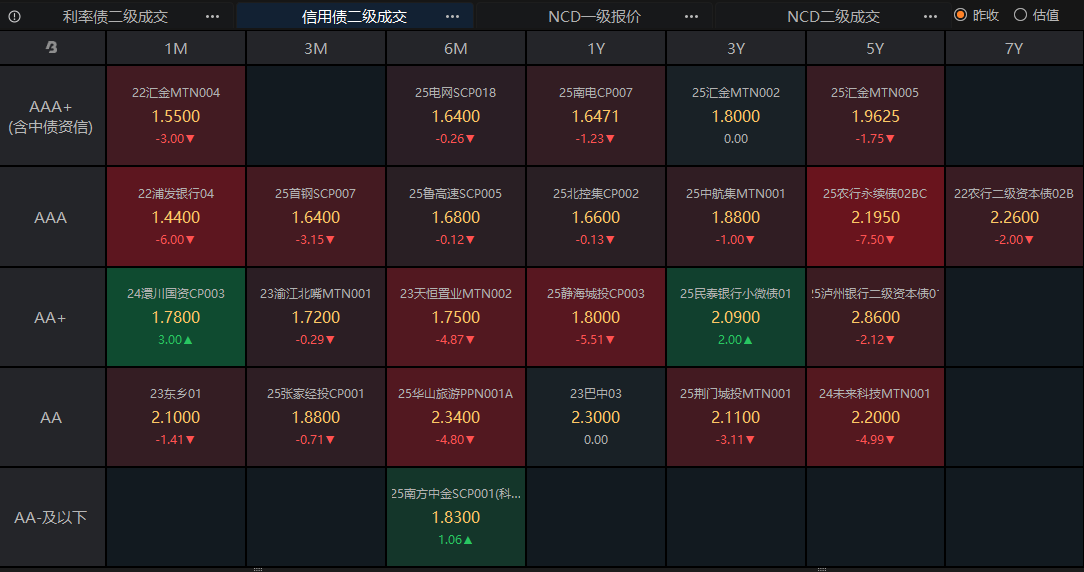
Task: Open the three-dot menu beside NCD一级报价
Action: (692, 16)
